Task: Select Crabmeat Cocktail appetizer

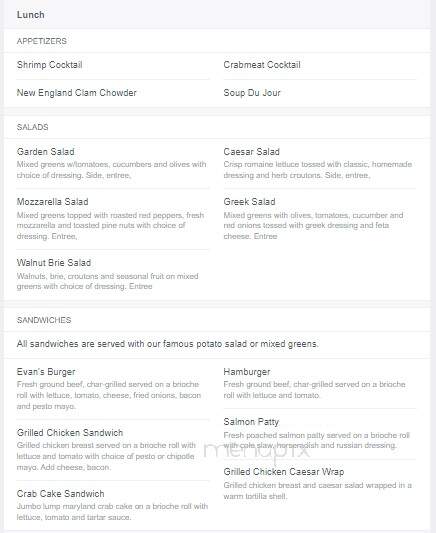Action: pyautogui.click(x=262, y=65)
